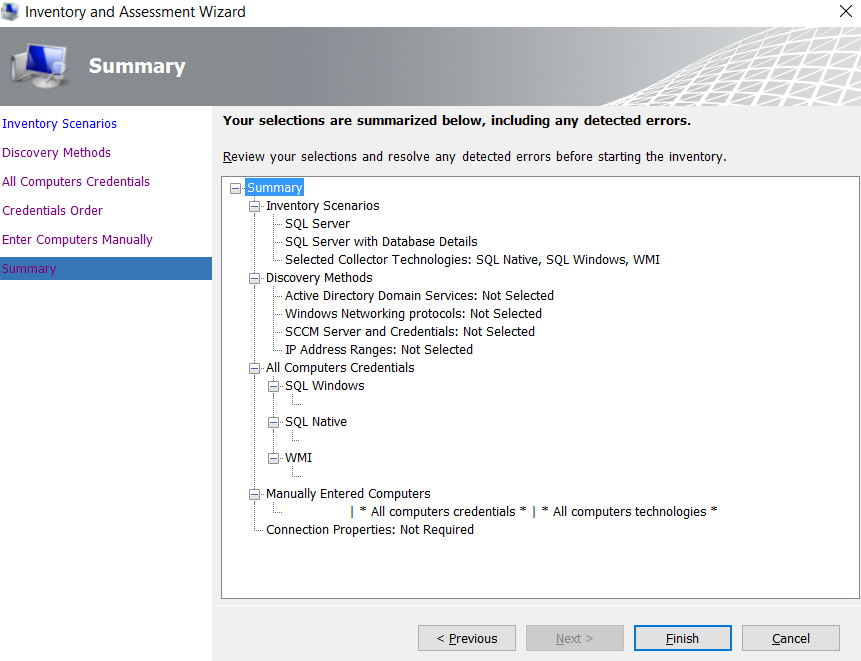Collapse the Inventory Scenarios tree node

[x=255, y=206]
